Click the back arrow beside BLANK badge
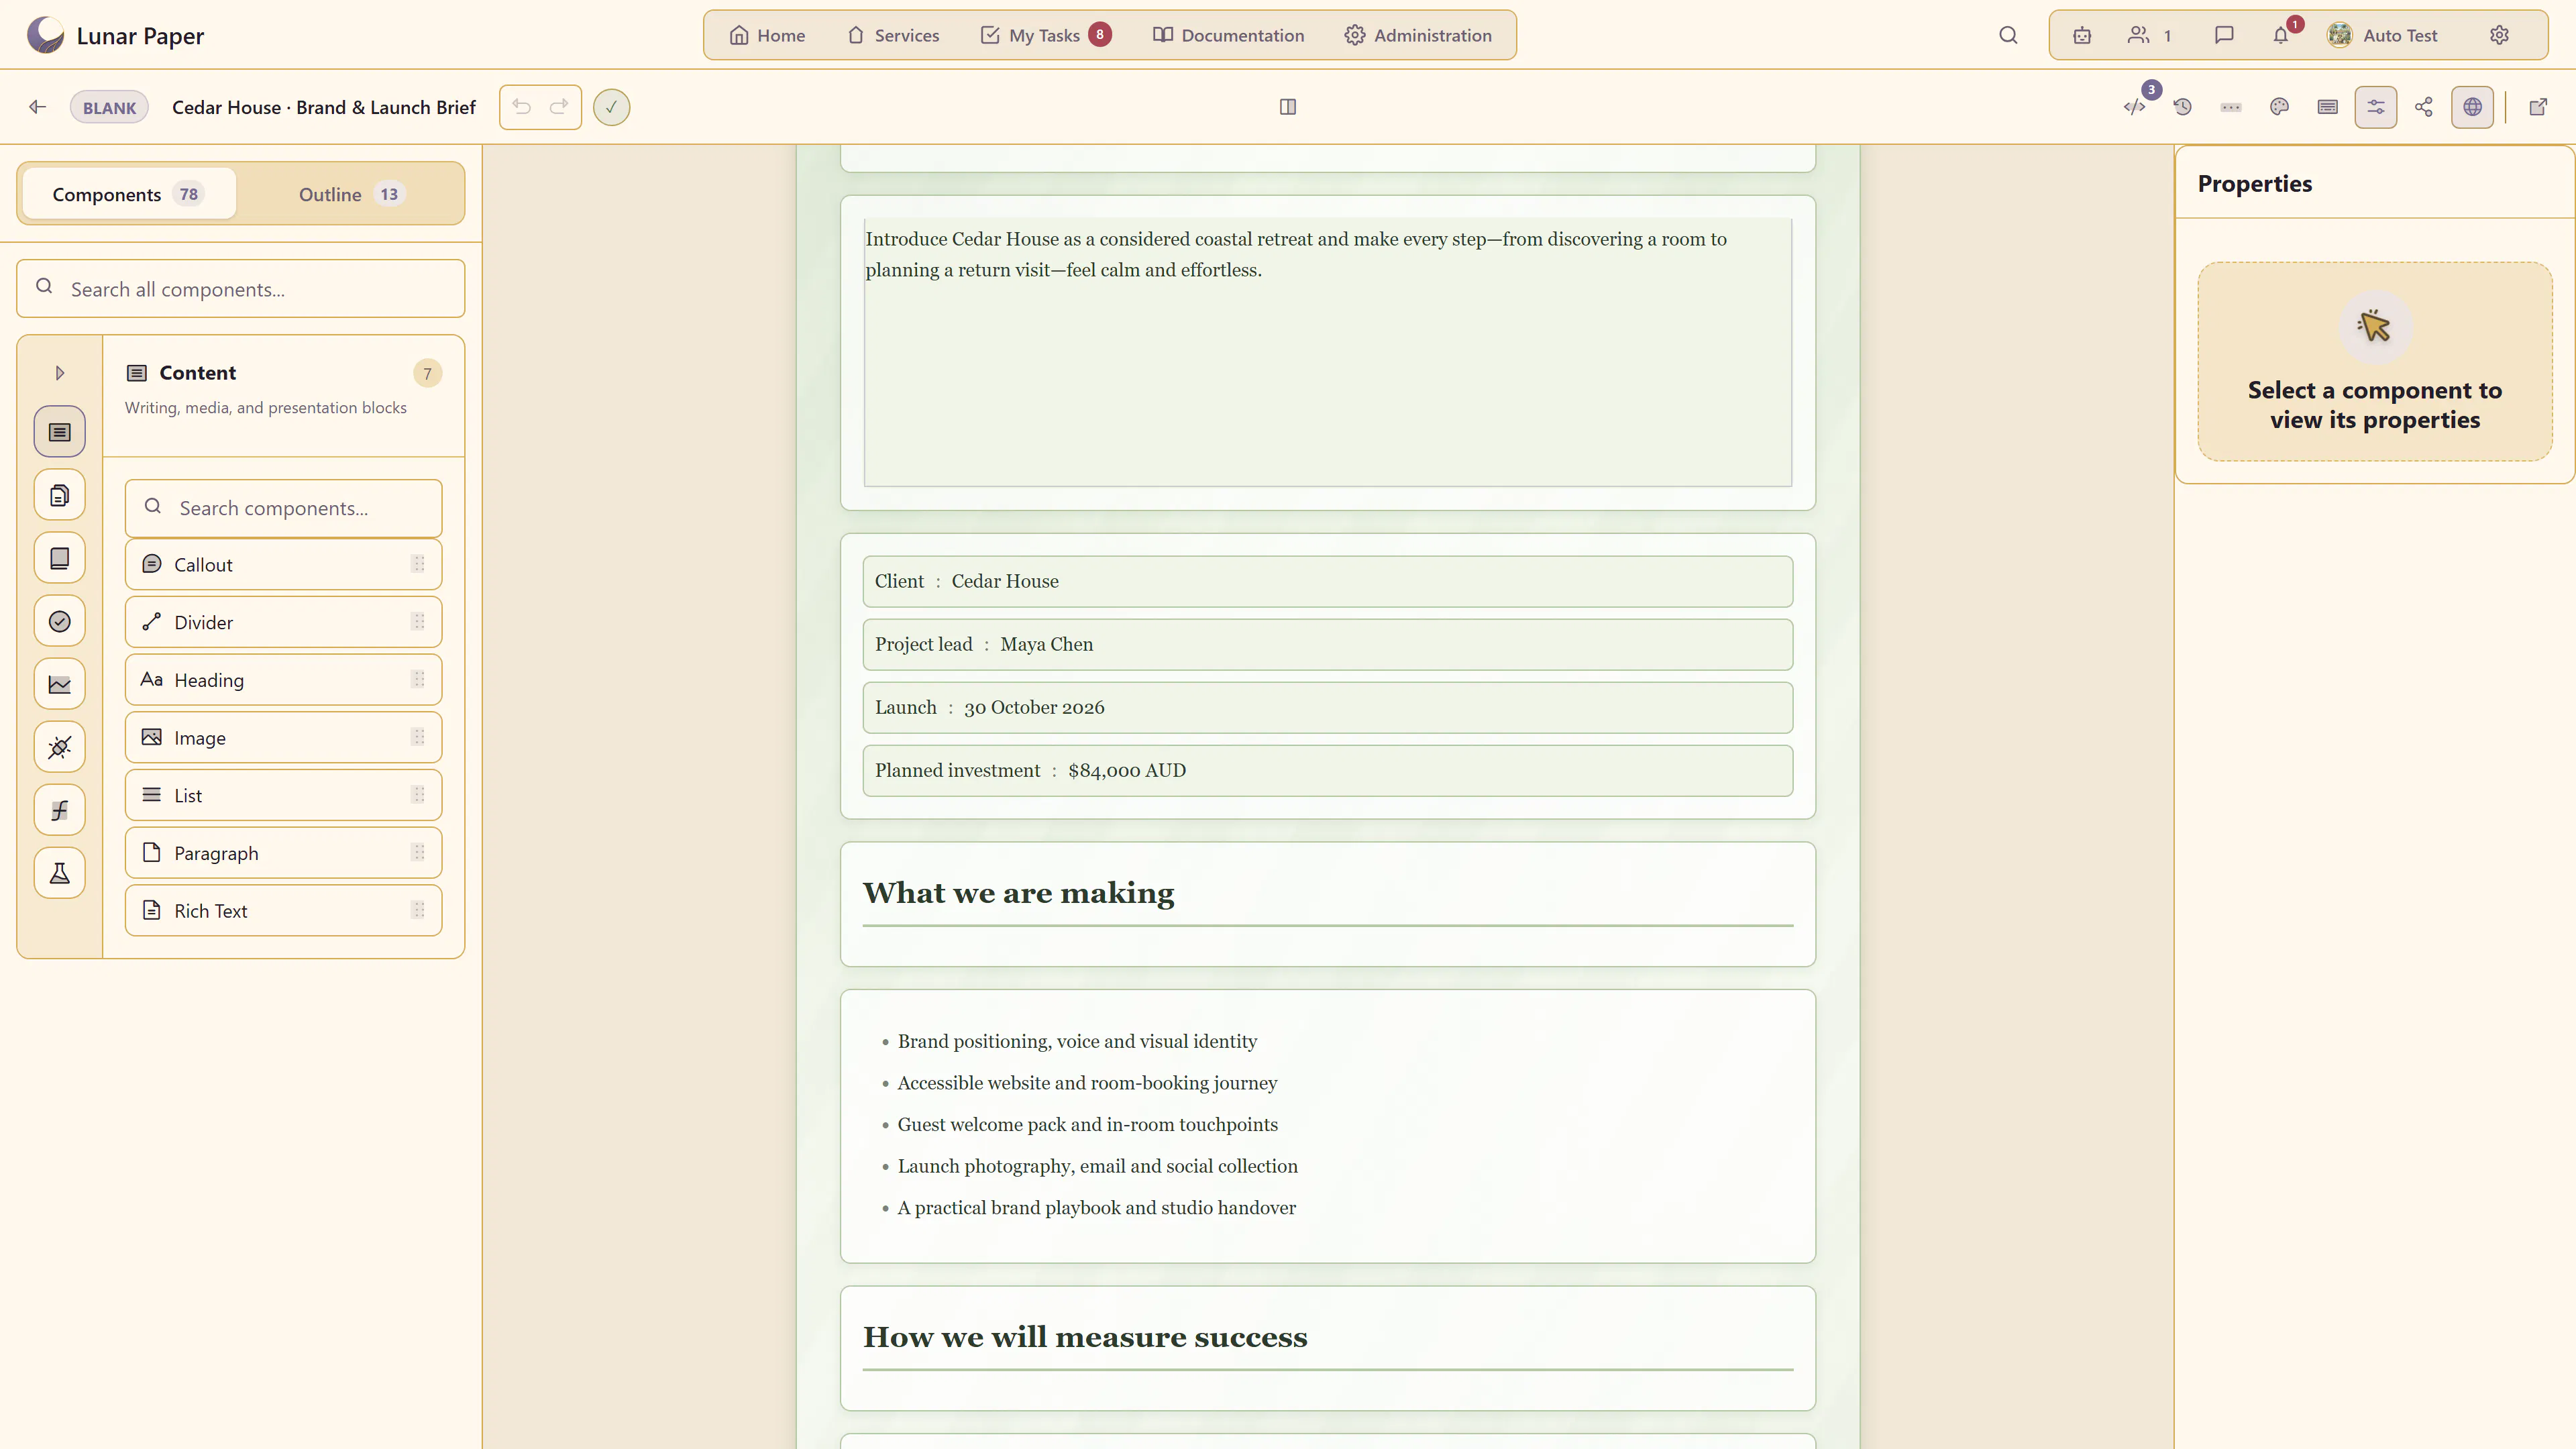 click(x=38, y=107)
